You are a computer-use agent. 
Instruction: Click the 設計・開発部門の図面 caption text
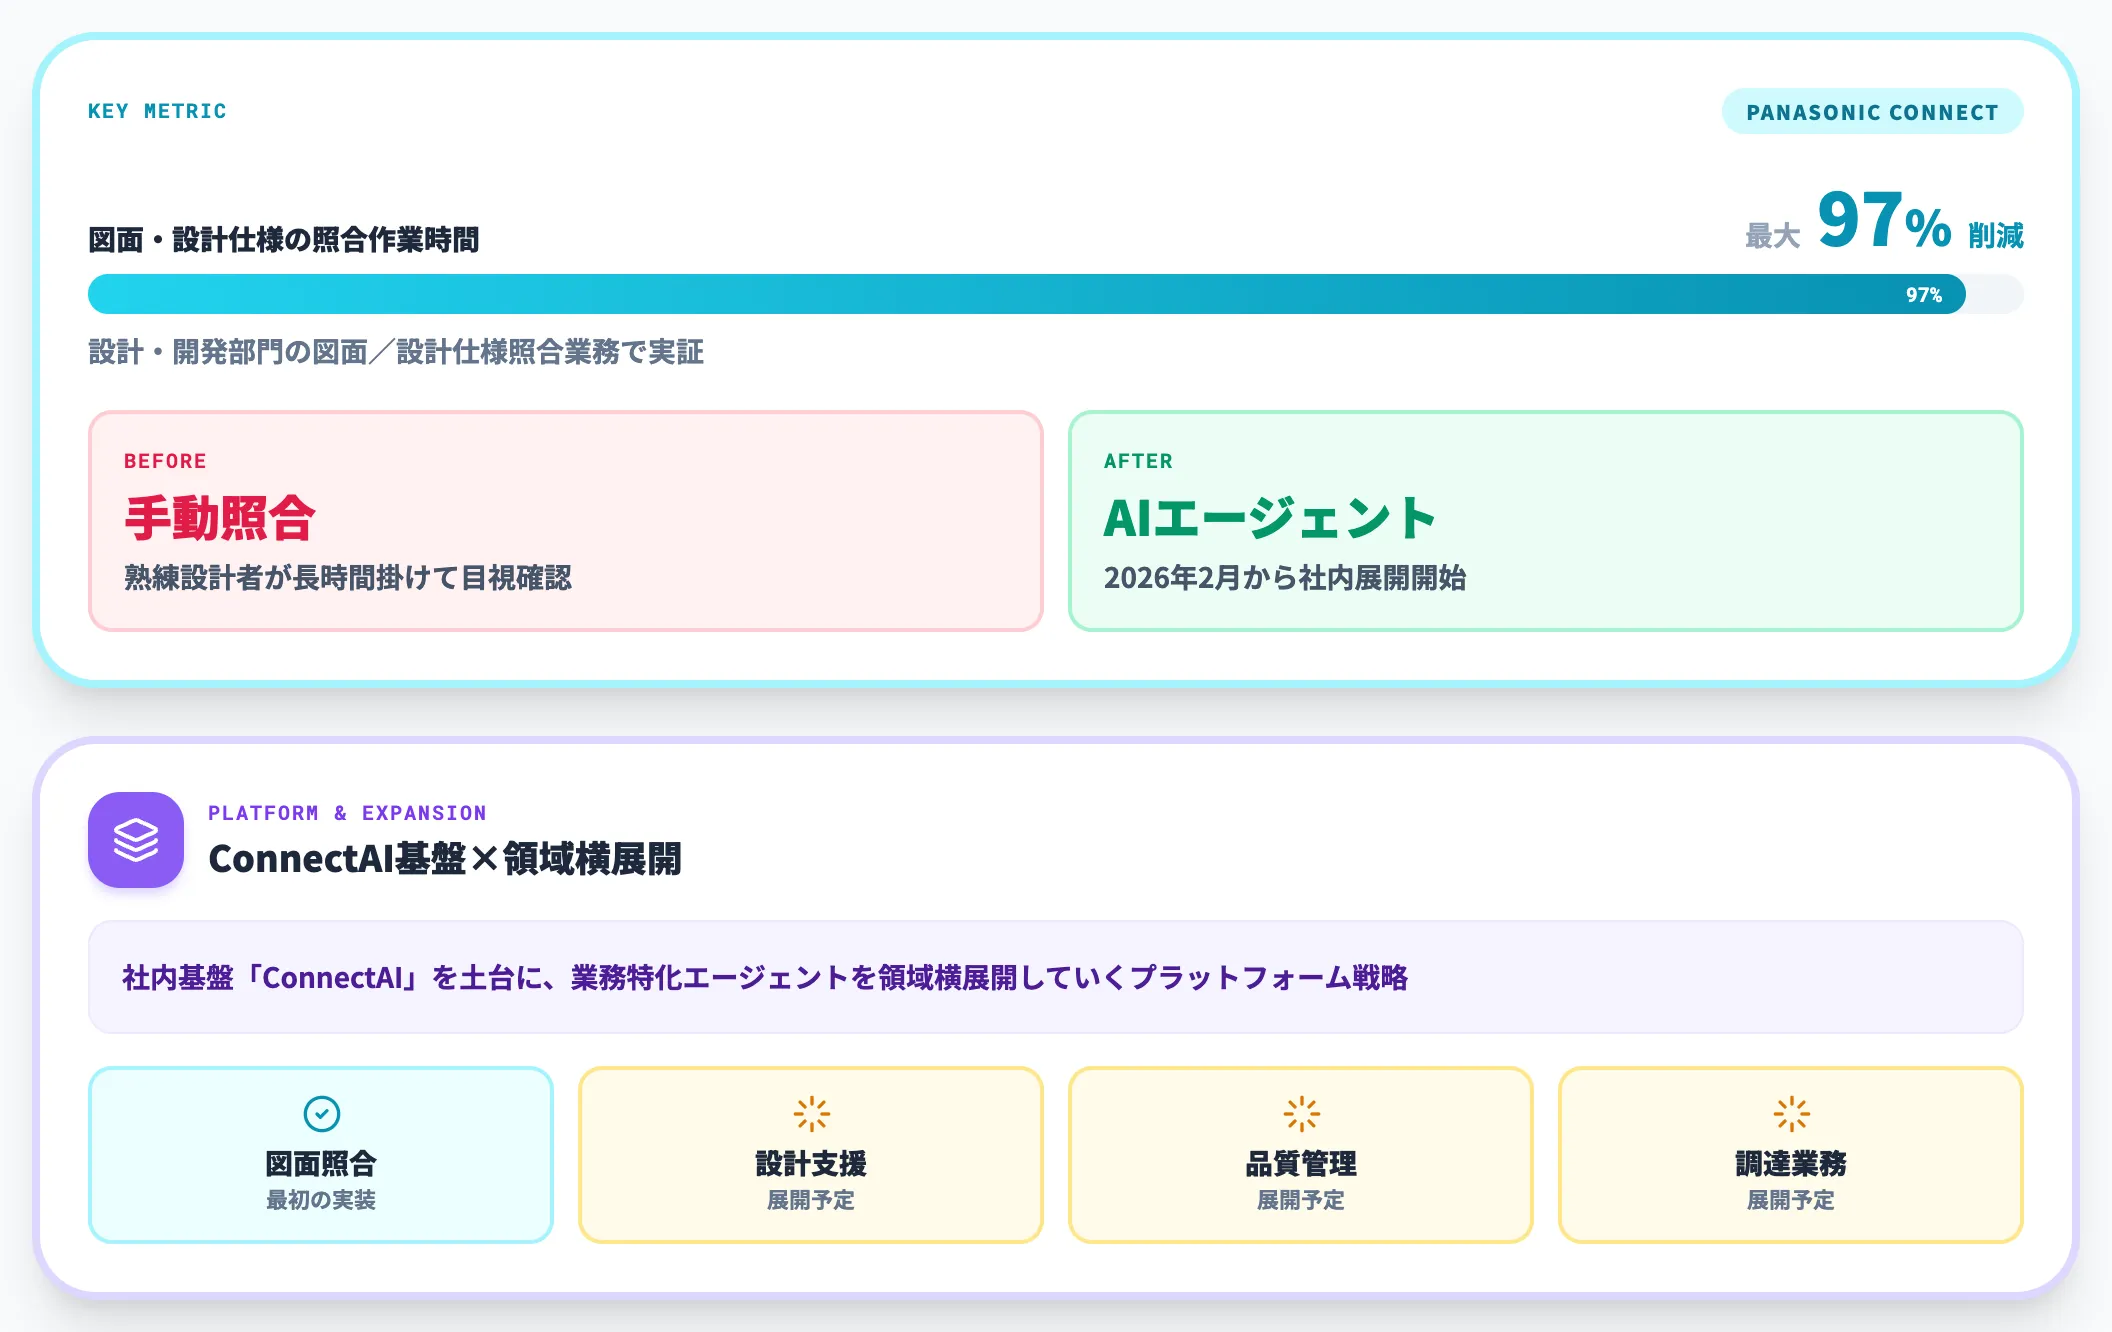tap(396, 352)
